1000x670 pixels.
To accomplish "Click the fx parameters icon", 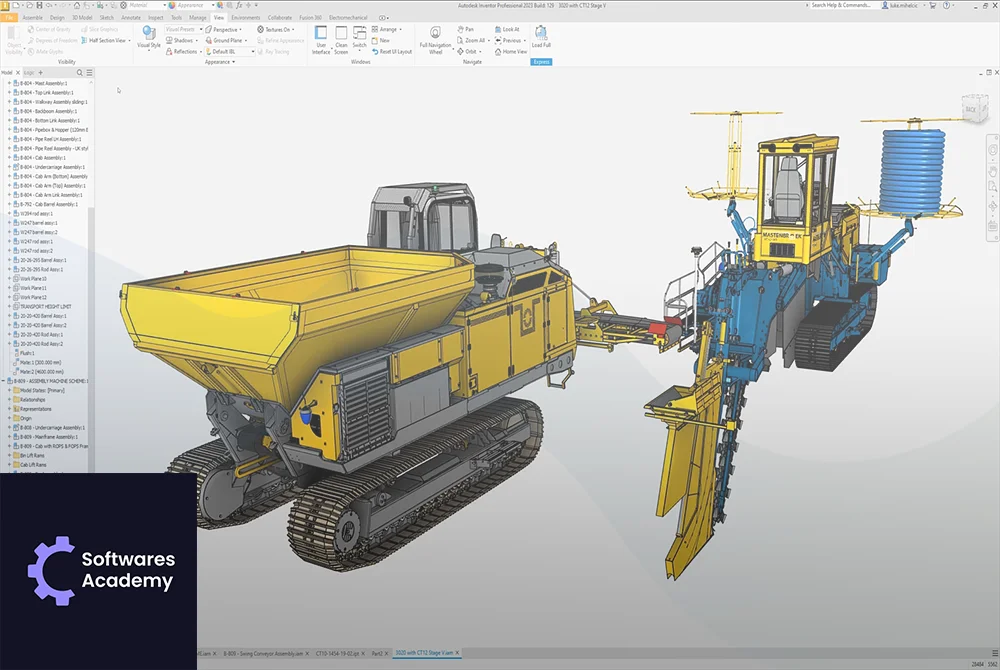I will tap(239, 5).
